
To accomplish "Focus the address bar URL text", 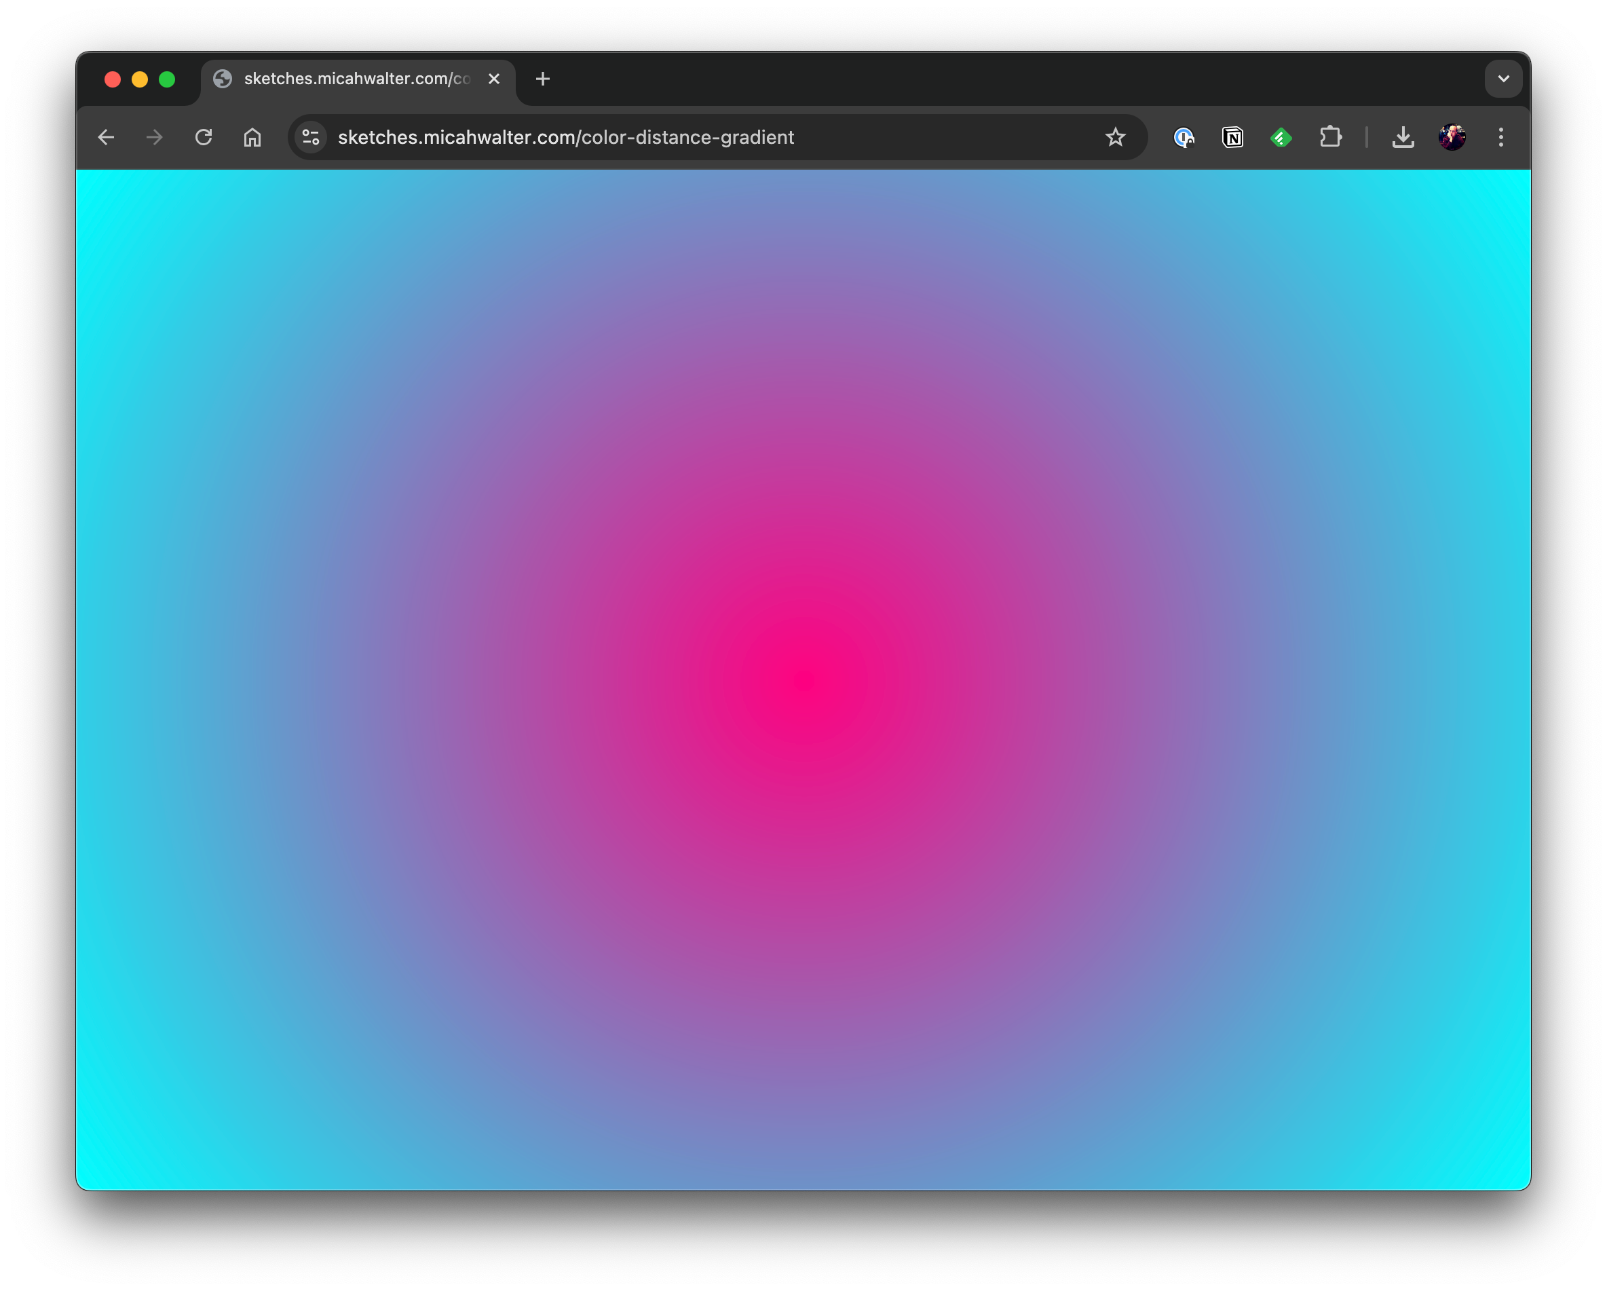I will point(566,137).
